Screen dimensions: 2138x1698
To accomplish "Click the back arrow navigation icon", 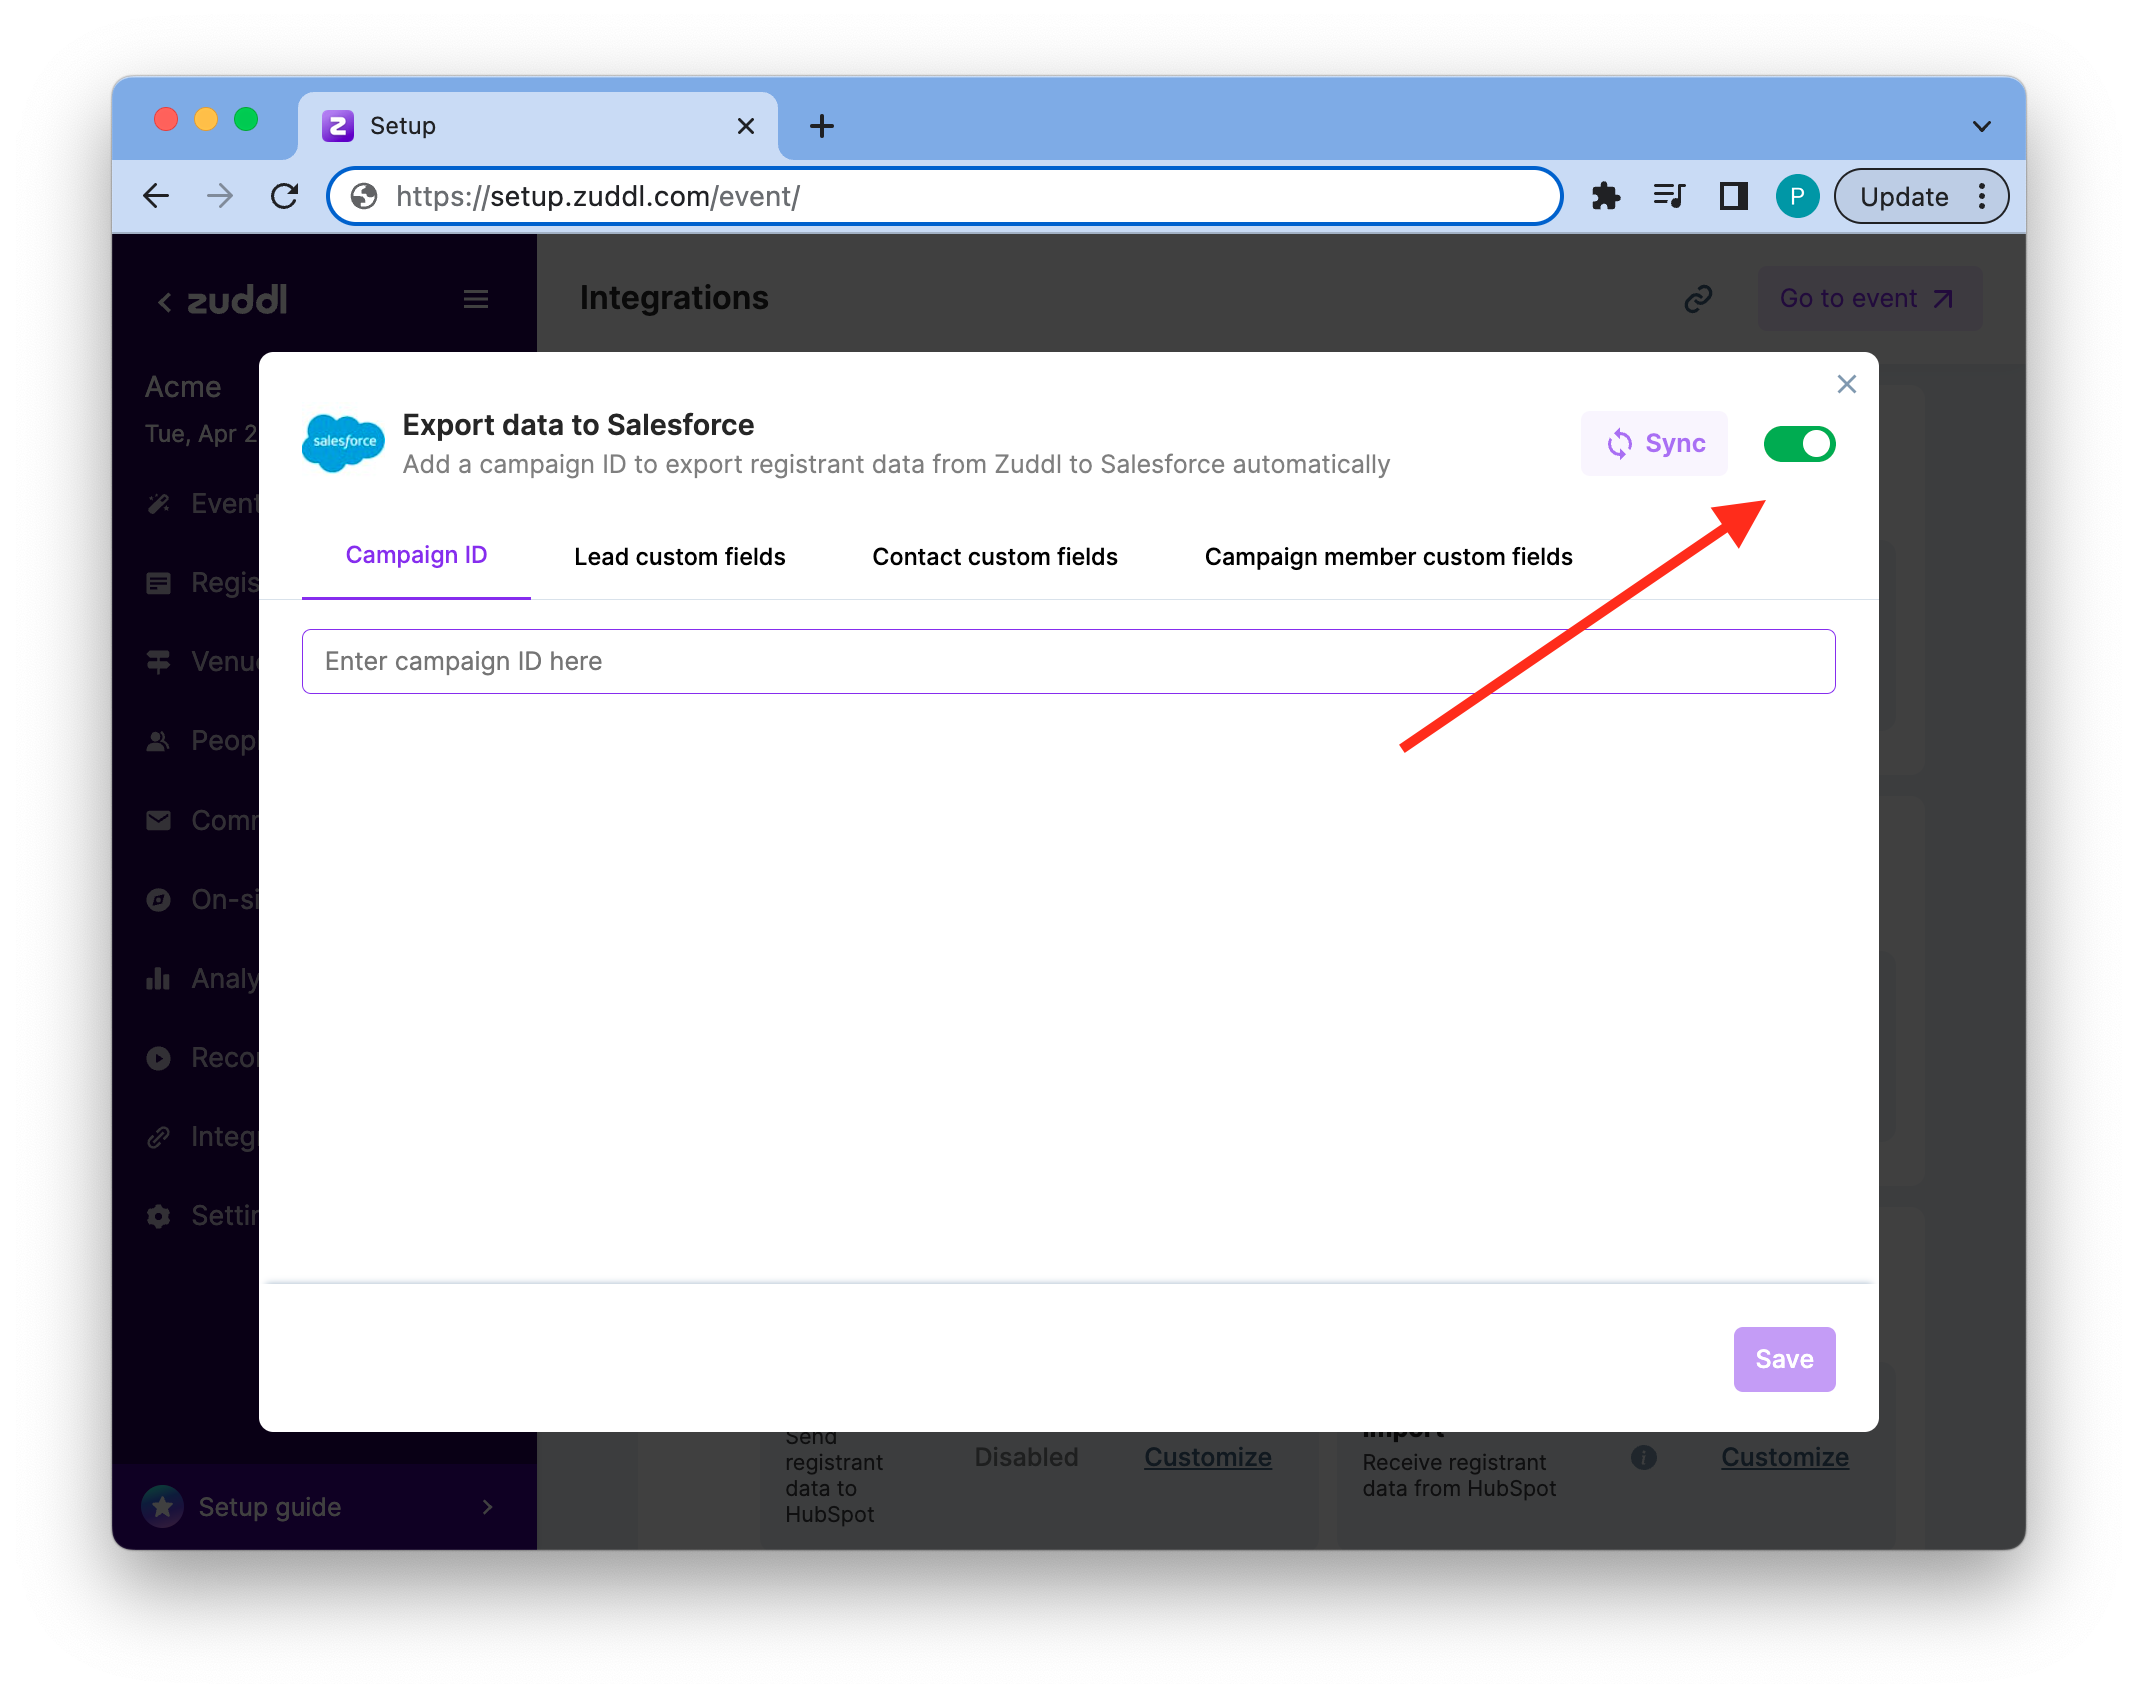I will [x=156, y=194].
